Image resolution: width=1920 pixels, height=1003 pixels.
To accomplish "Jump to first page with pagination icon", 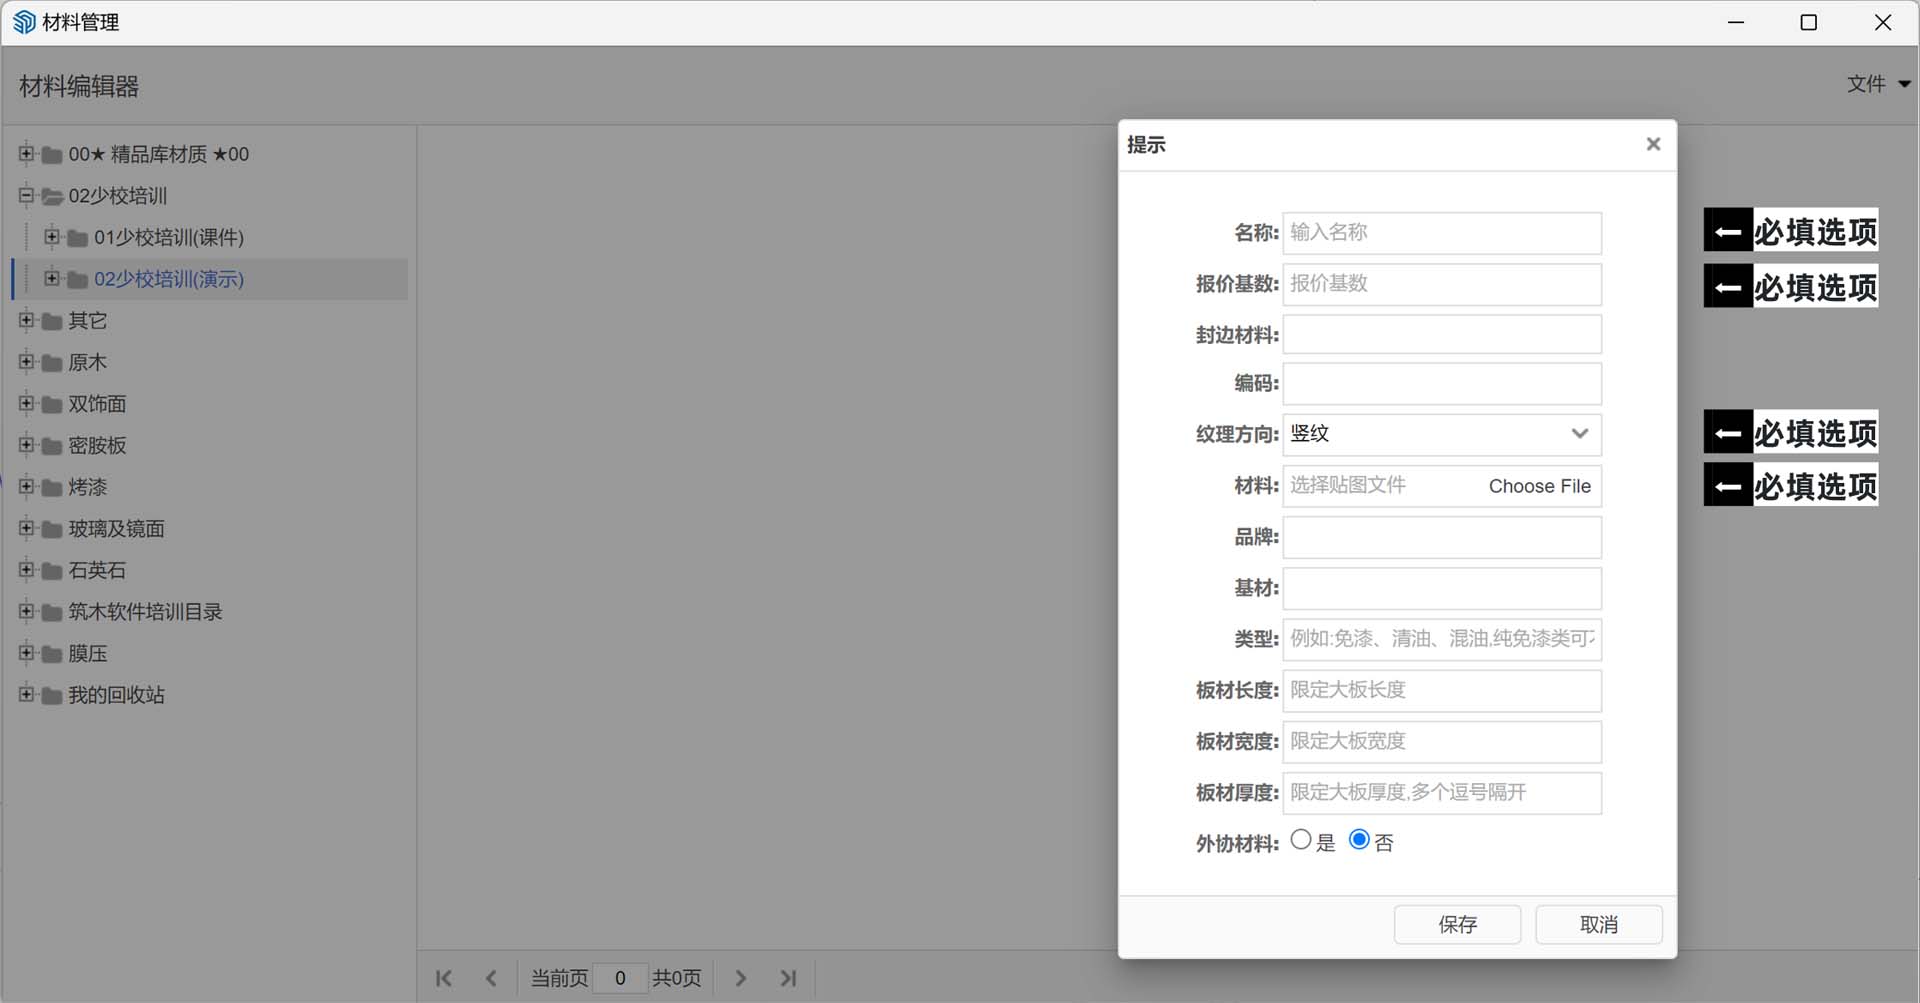I will [x=443, y=978].
